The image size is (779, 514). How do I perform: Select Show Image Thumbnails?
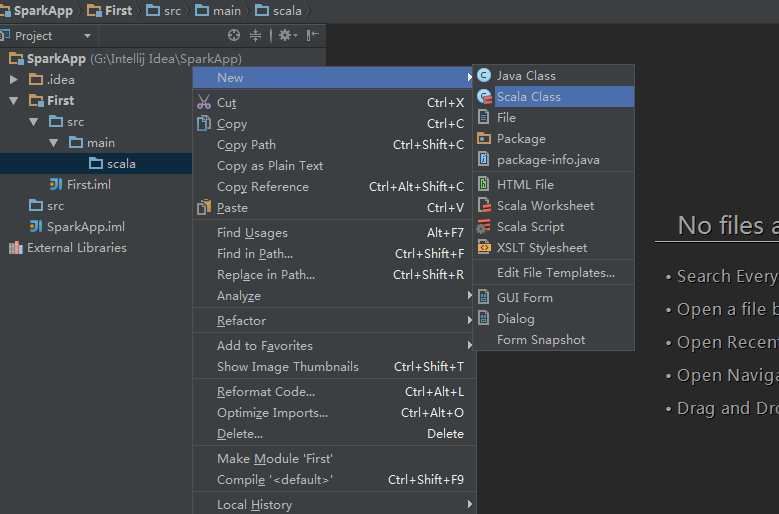click(x=334, y=367)
